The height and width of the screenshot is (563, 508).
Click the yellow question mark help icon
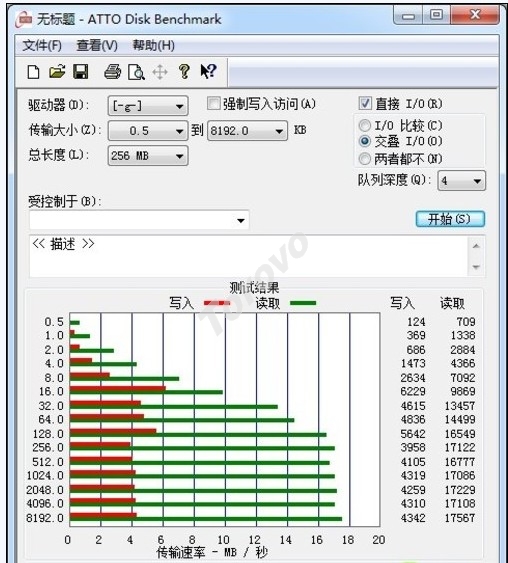click(184, 71)
